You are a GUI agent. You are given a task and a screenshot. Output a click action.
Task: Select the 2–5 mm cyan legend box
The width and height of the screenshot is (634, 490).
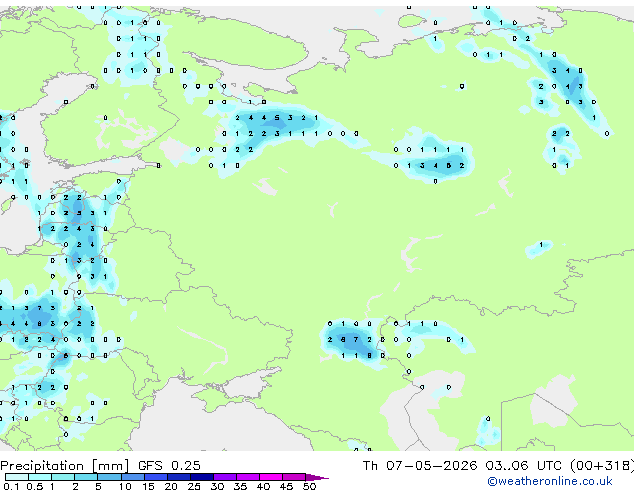tap(86, 477)
